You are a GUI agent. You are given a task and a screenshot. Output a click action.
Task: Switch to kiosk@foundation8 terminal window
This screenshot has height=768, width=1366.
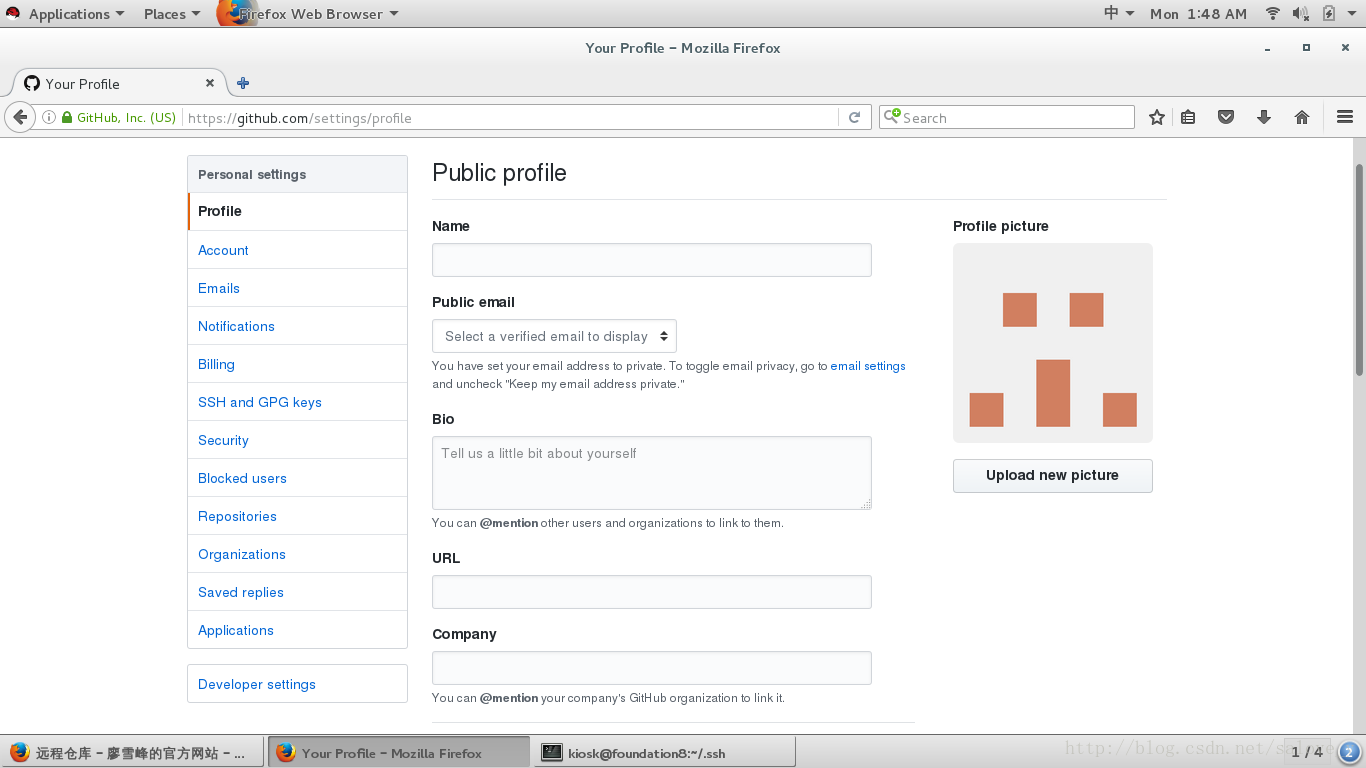click(x=665, y=752)
